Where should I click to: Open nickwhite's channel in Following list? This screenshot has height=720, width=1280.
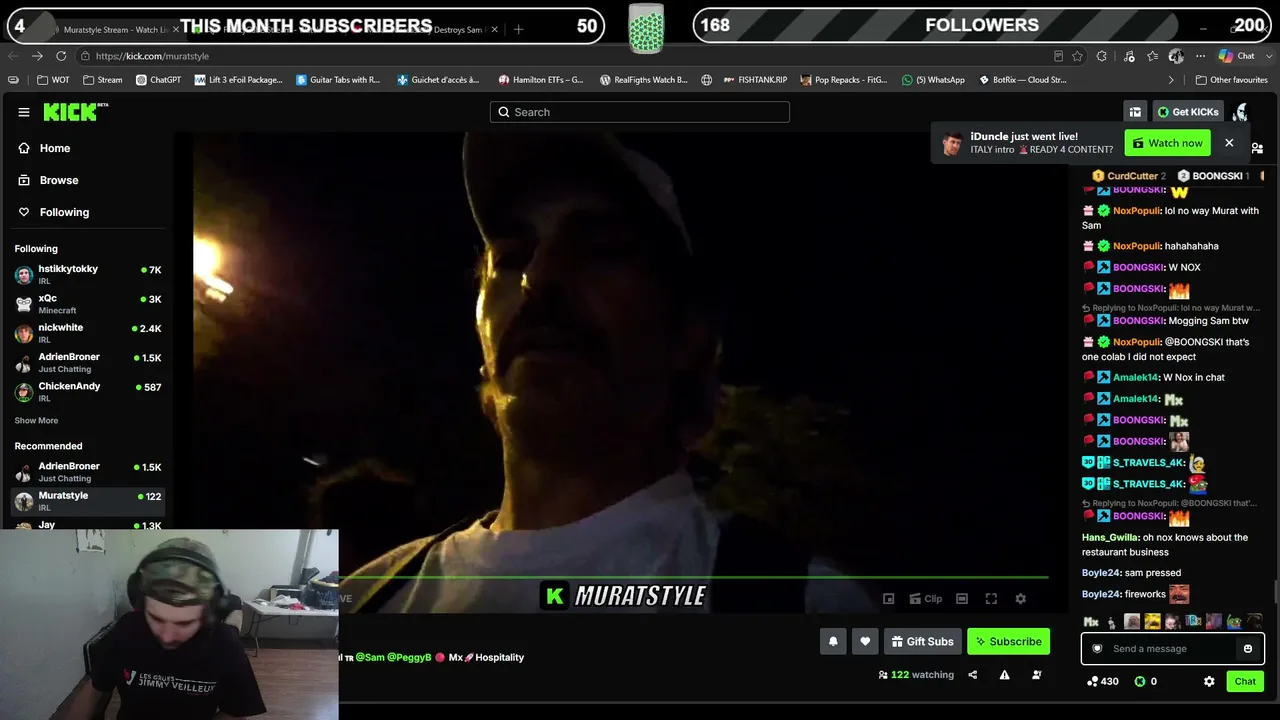click(x=88, y=332)
